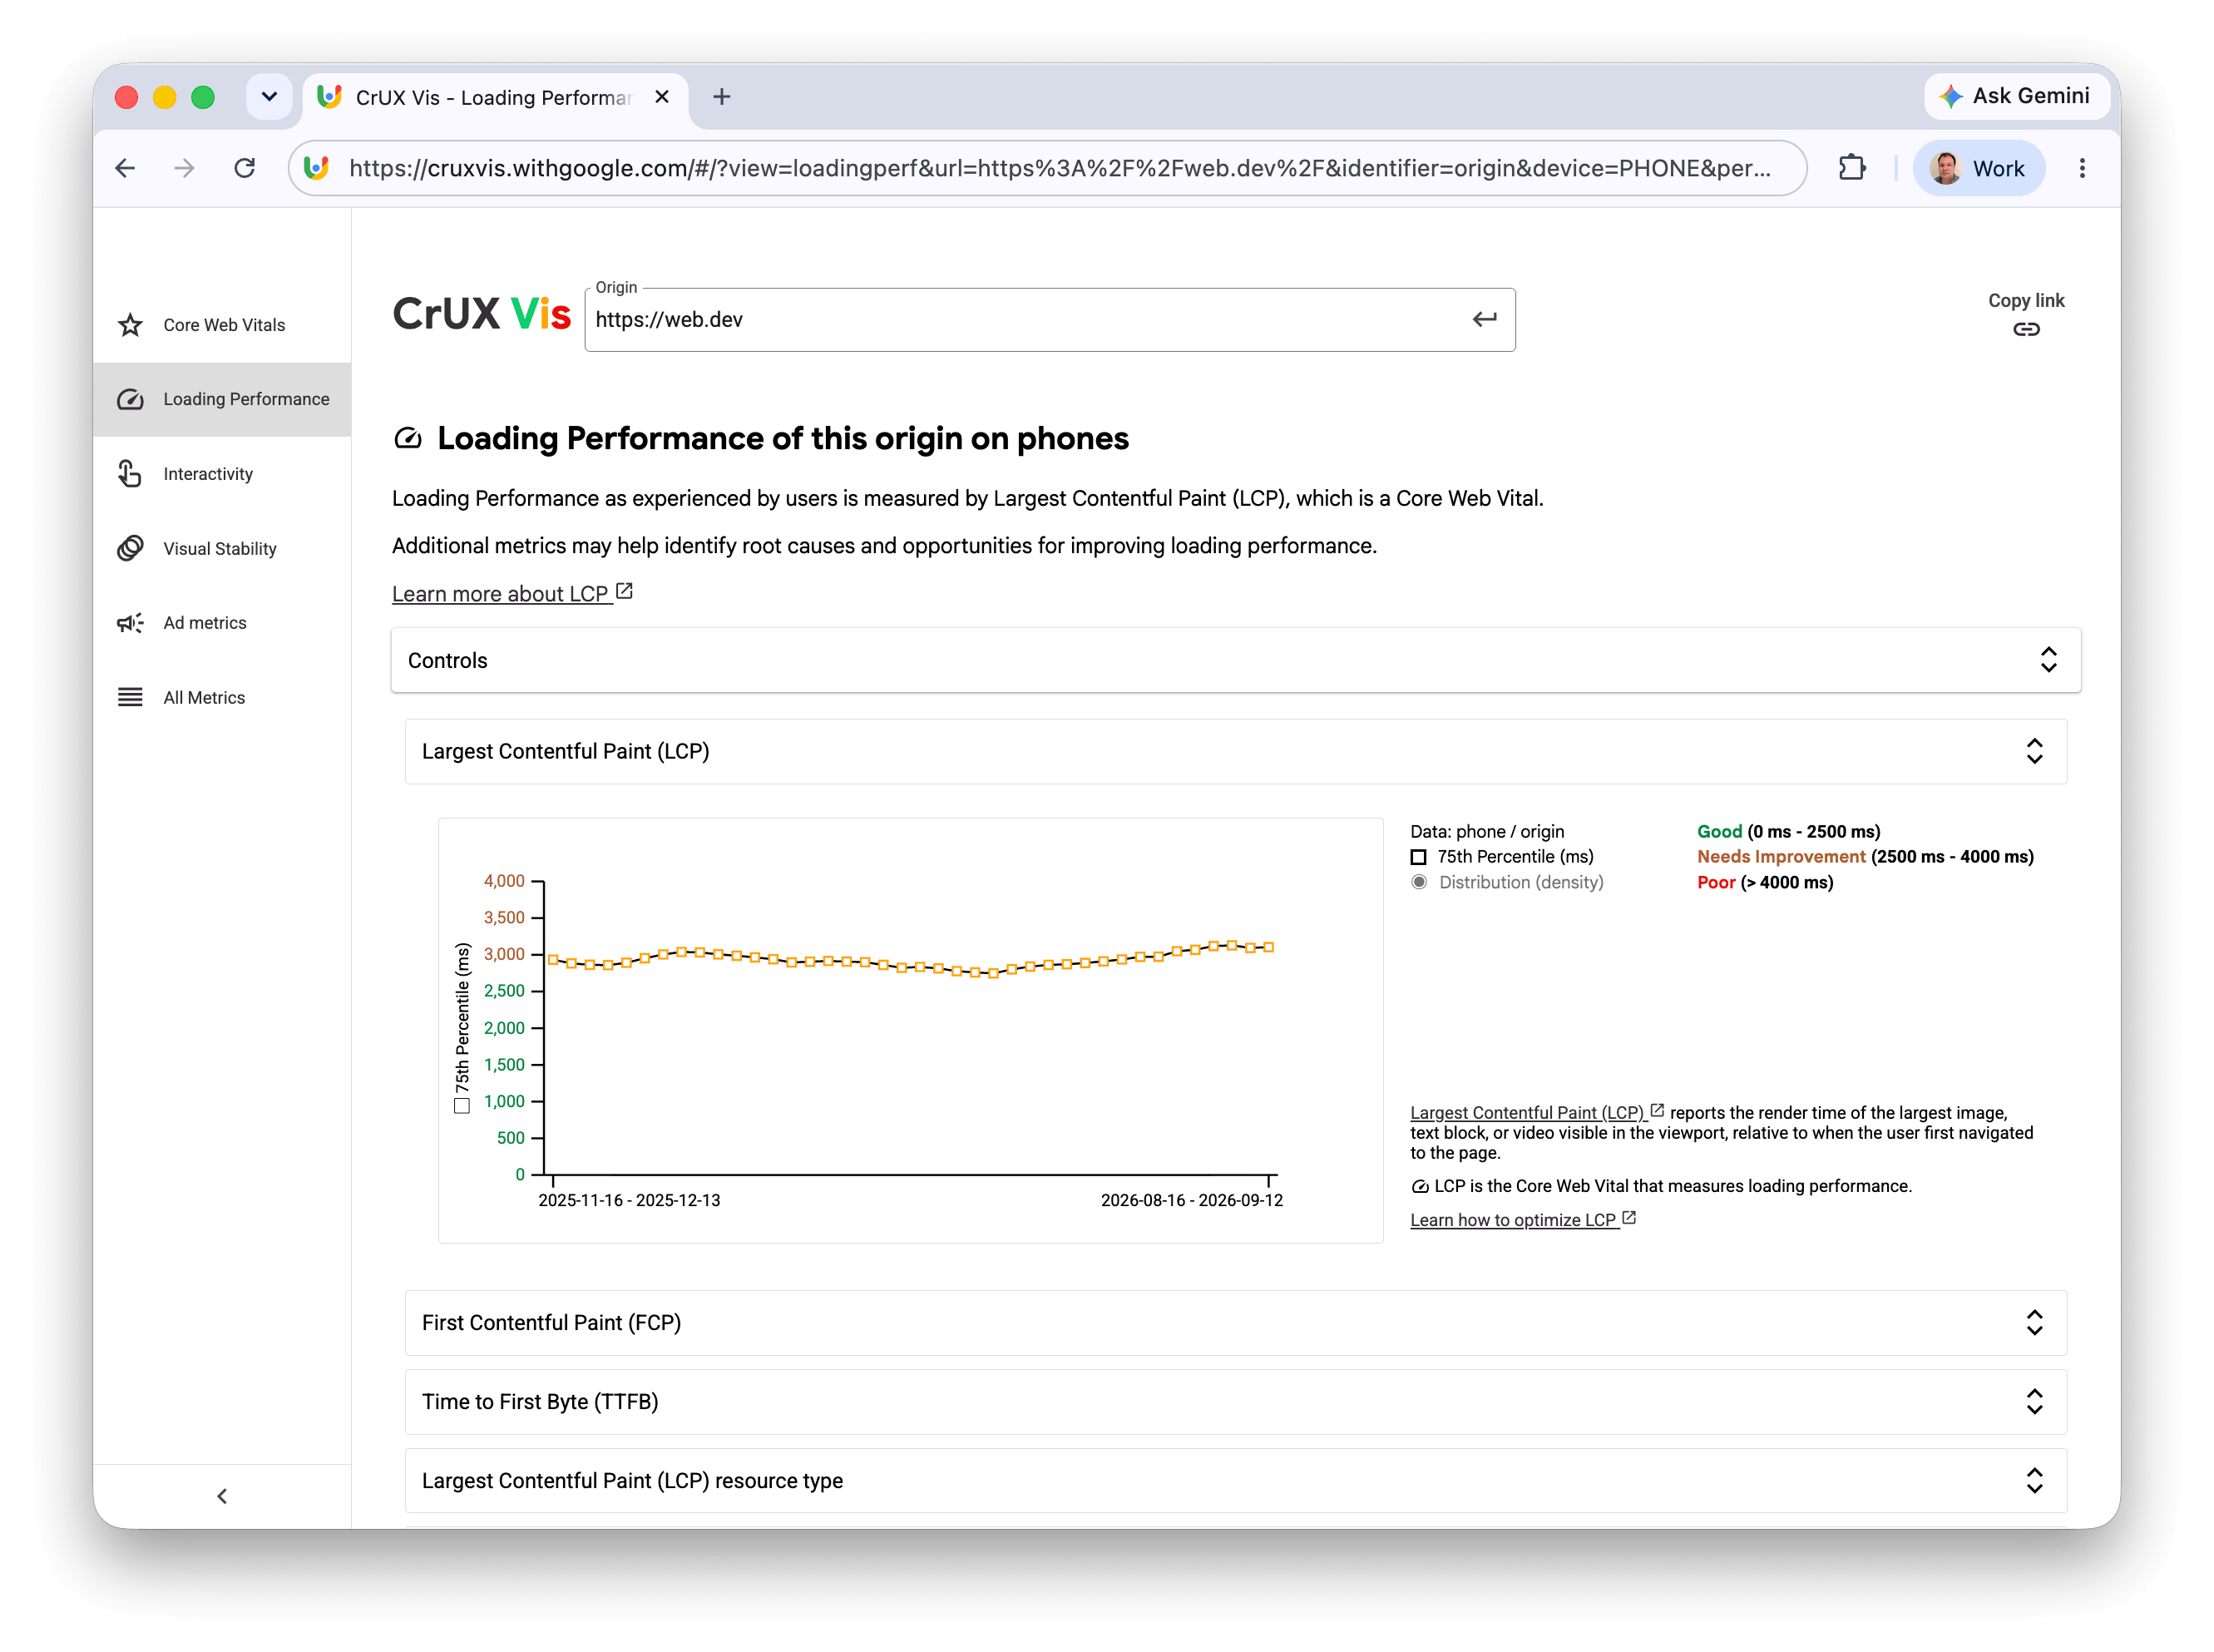Screen dimensions: 2214x1652
Task: Collapse the sidebar with the left chevron
Action: 222,1496
